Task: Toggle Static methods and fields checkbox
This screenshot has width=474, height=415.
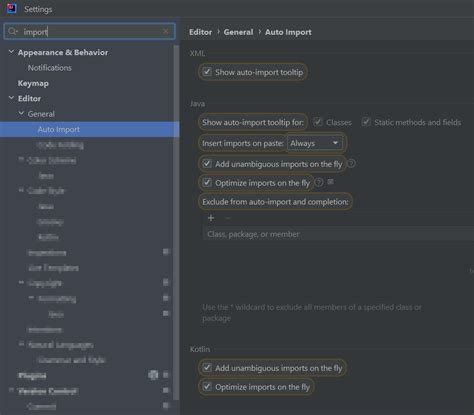Action: (x=366, y=122)
